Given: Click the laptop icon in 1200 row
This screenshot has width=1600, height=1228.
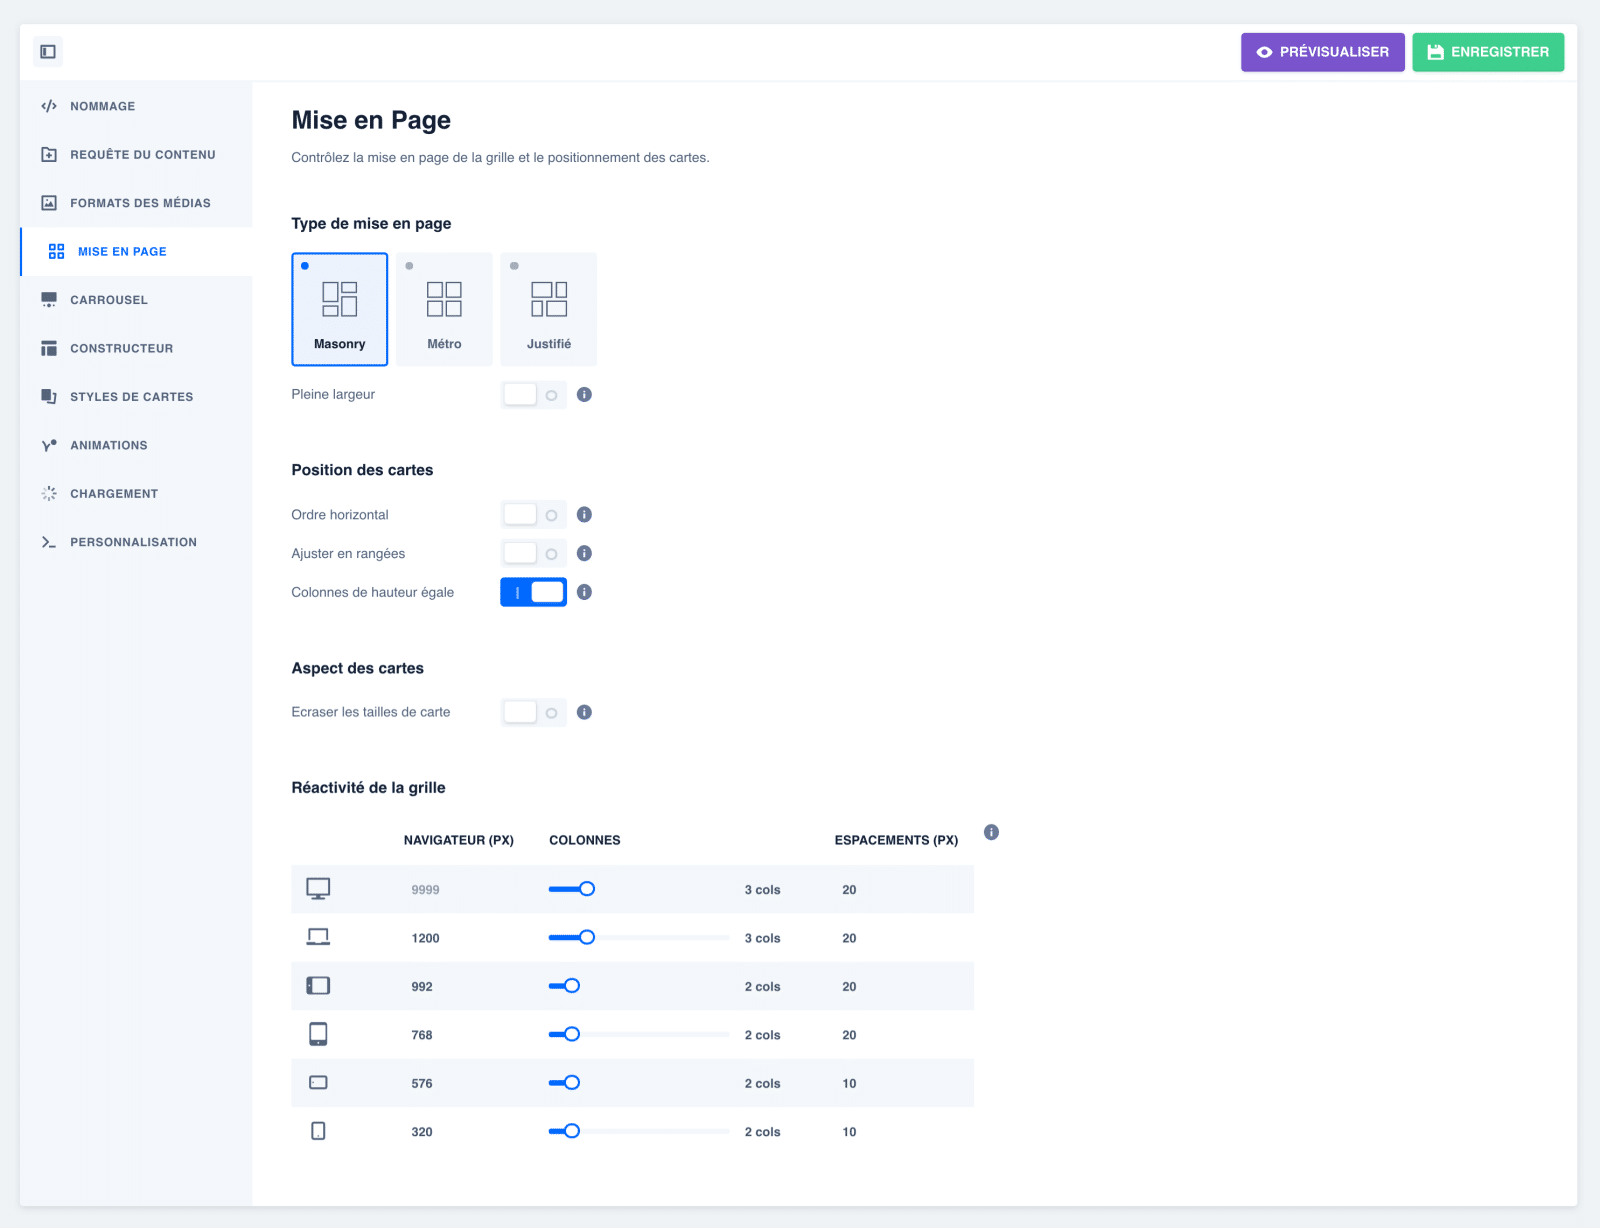Looking at the screenshot, I should (318, 938).
